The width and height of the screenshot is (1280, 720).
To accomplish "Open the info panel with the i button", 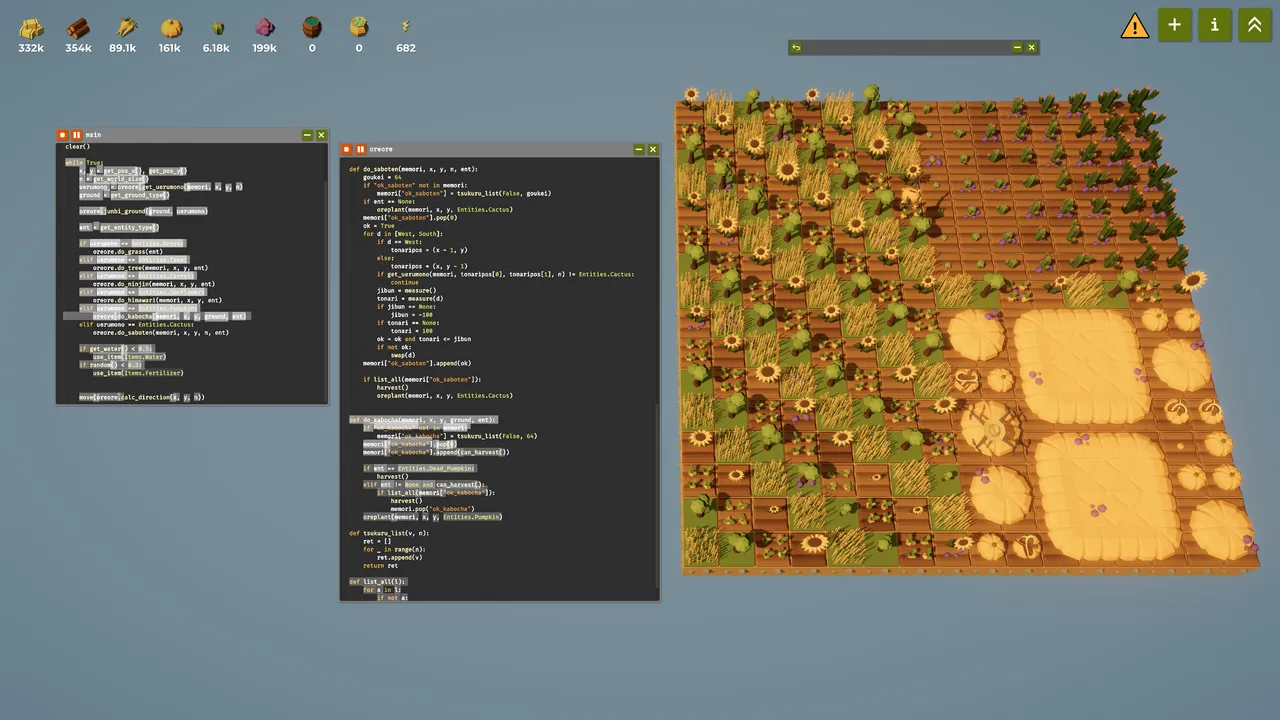I will (x=1214, y=25).
